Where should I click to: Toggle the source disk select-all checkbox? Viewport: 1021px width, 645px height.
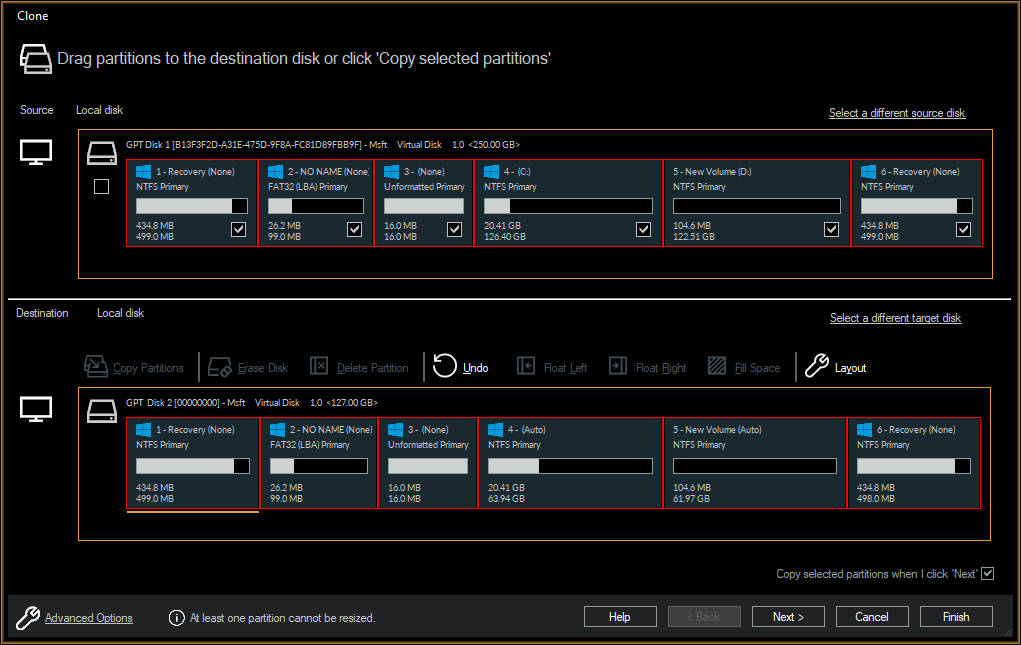click(x=101, y=186)
